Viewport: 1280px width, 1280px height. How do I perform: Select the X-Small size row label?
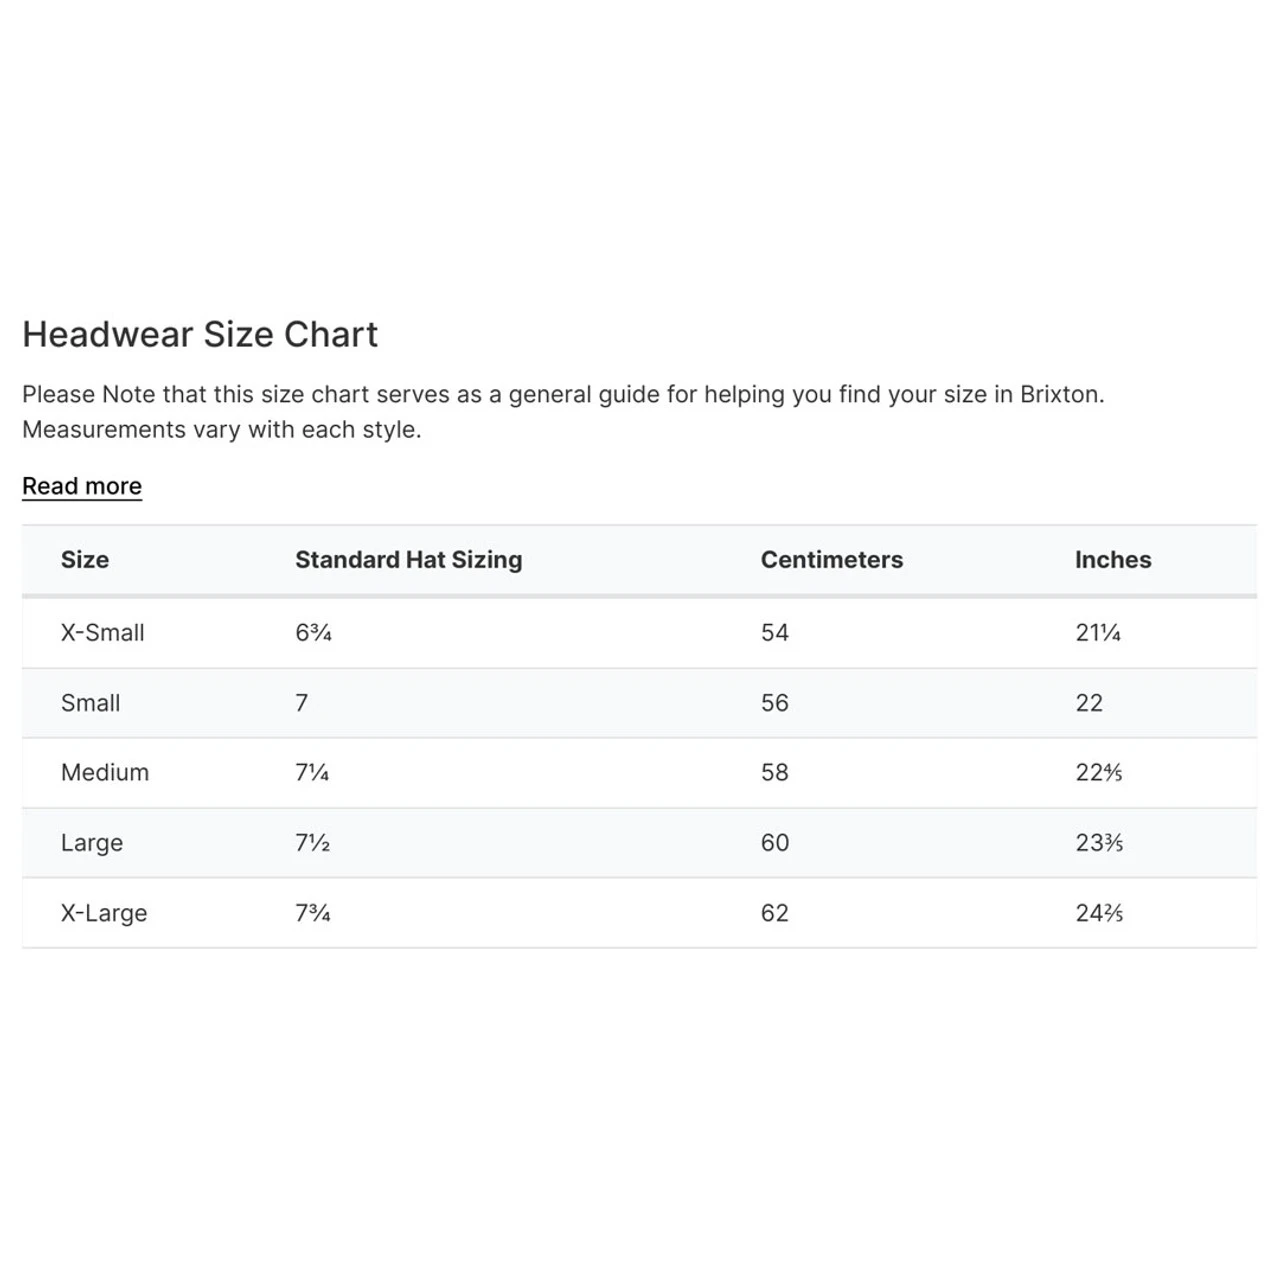pos(102,633)
